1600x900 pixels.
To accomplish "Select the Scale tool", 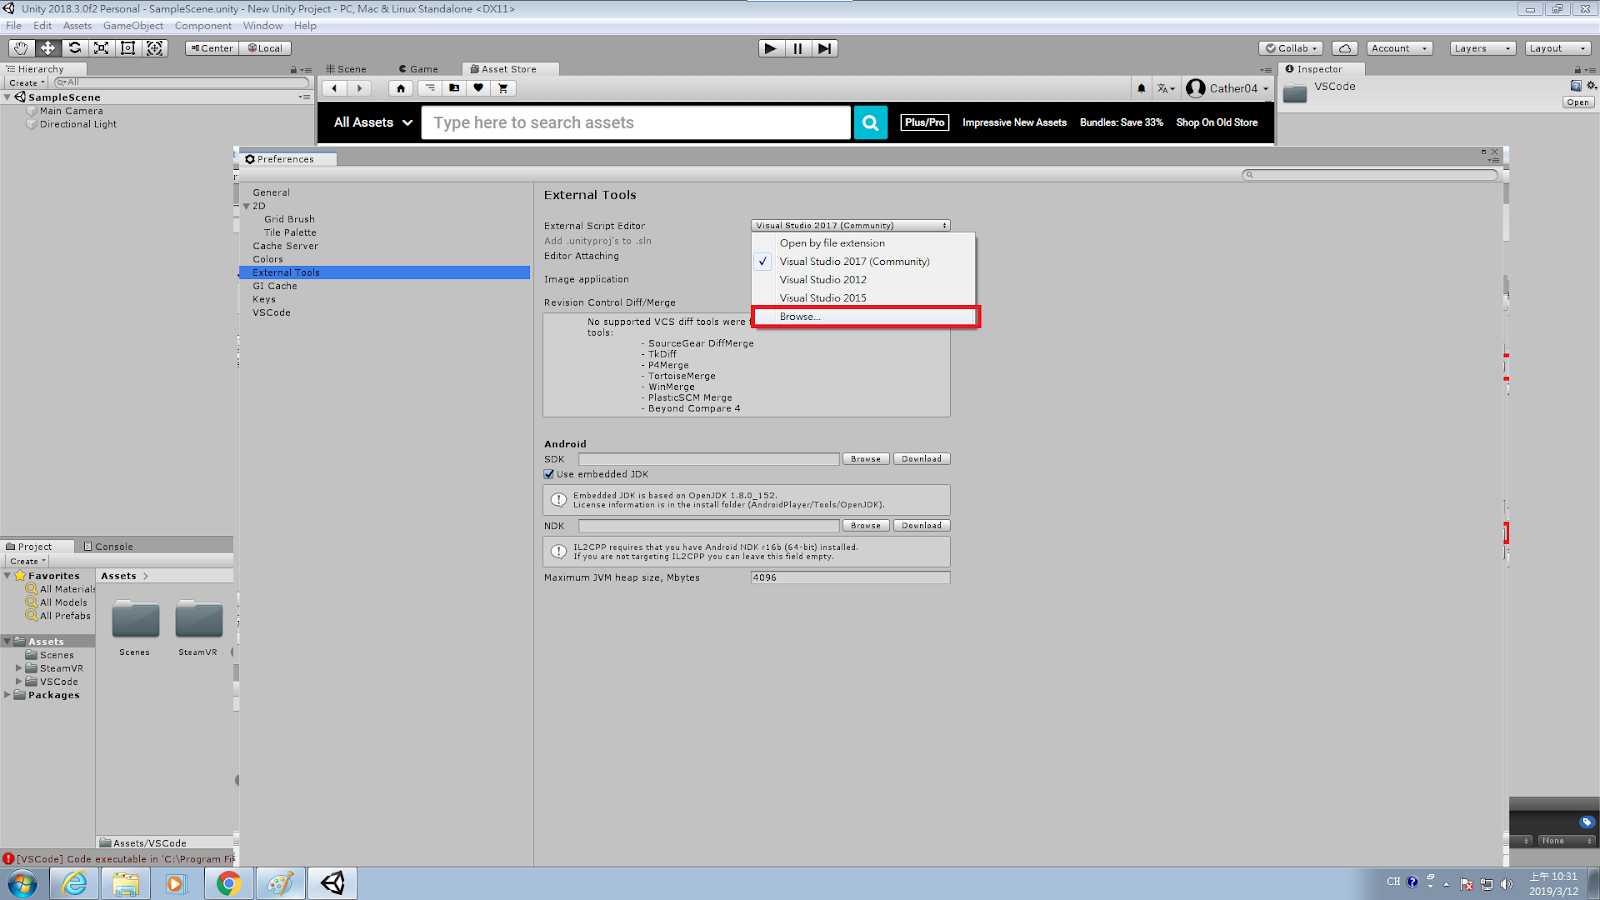I will pos(101,48).
